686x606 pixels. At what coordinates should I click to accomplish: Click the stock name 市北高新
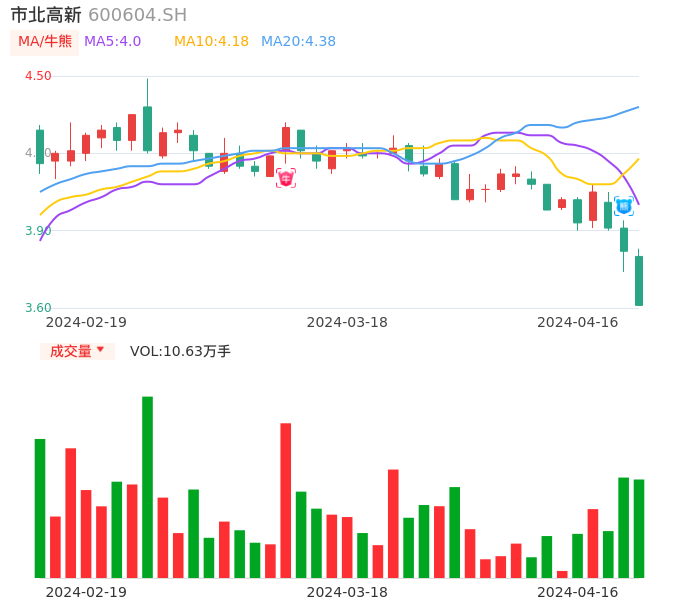(46, 15)
